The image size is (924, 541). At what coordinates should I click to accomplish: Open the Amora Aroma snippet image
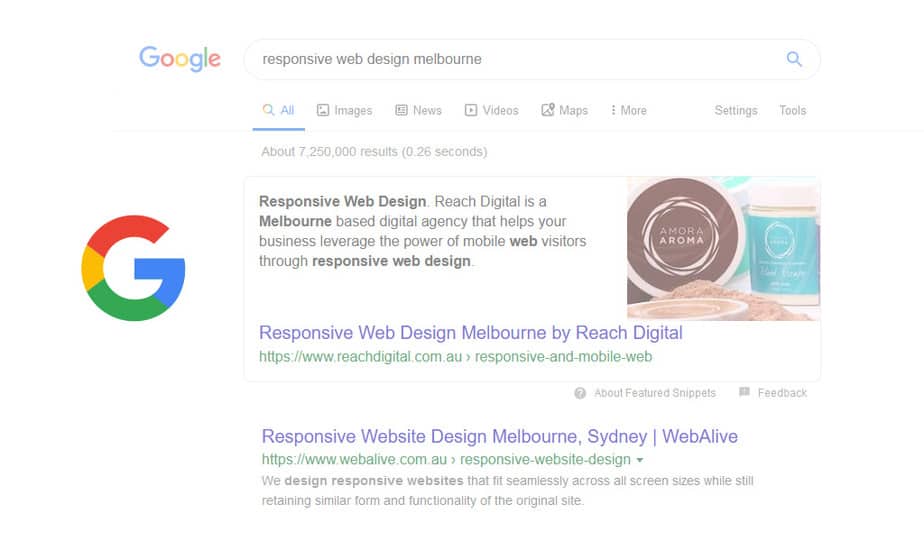(723, 248)
